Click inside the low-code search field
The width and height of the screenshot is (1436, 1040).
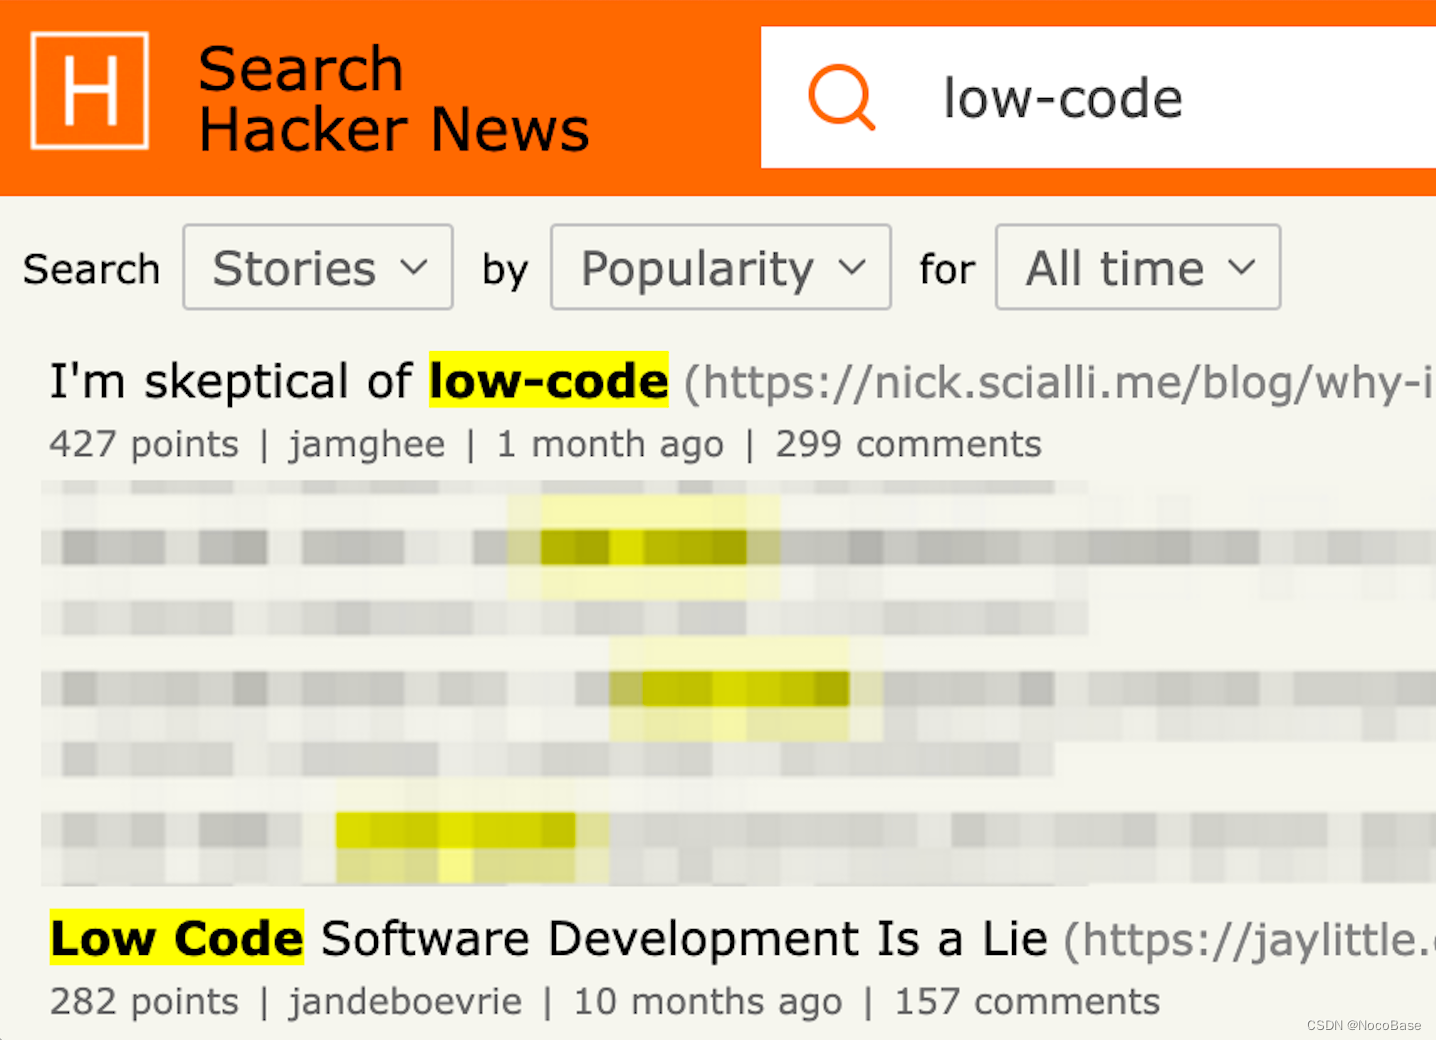[x=1062, y=97]
